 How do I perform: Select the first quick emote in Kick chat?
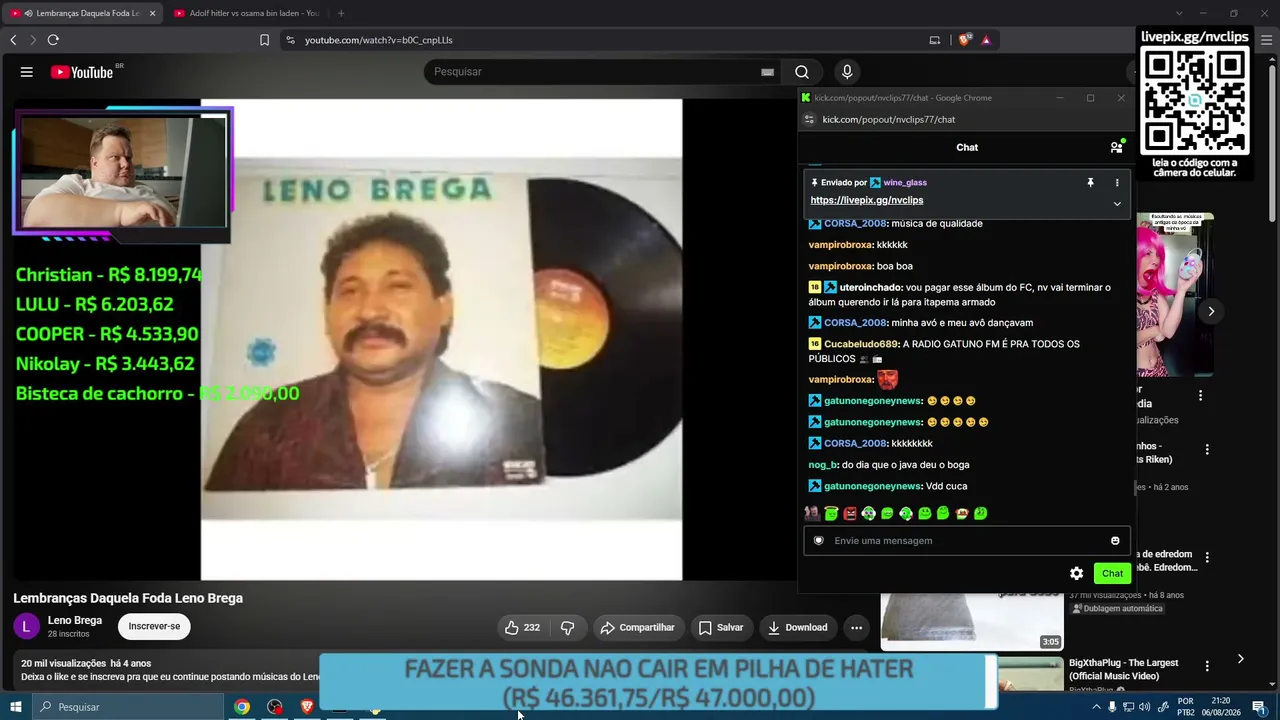812,513
